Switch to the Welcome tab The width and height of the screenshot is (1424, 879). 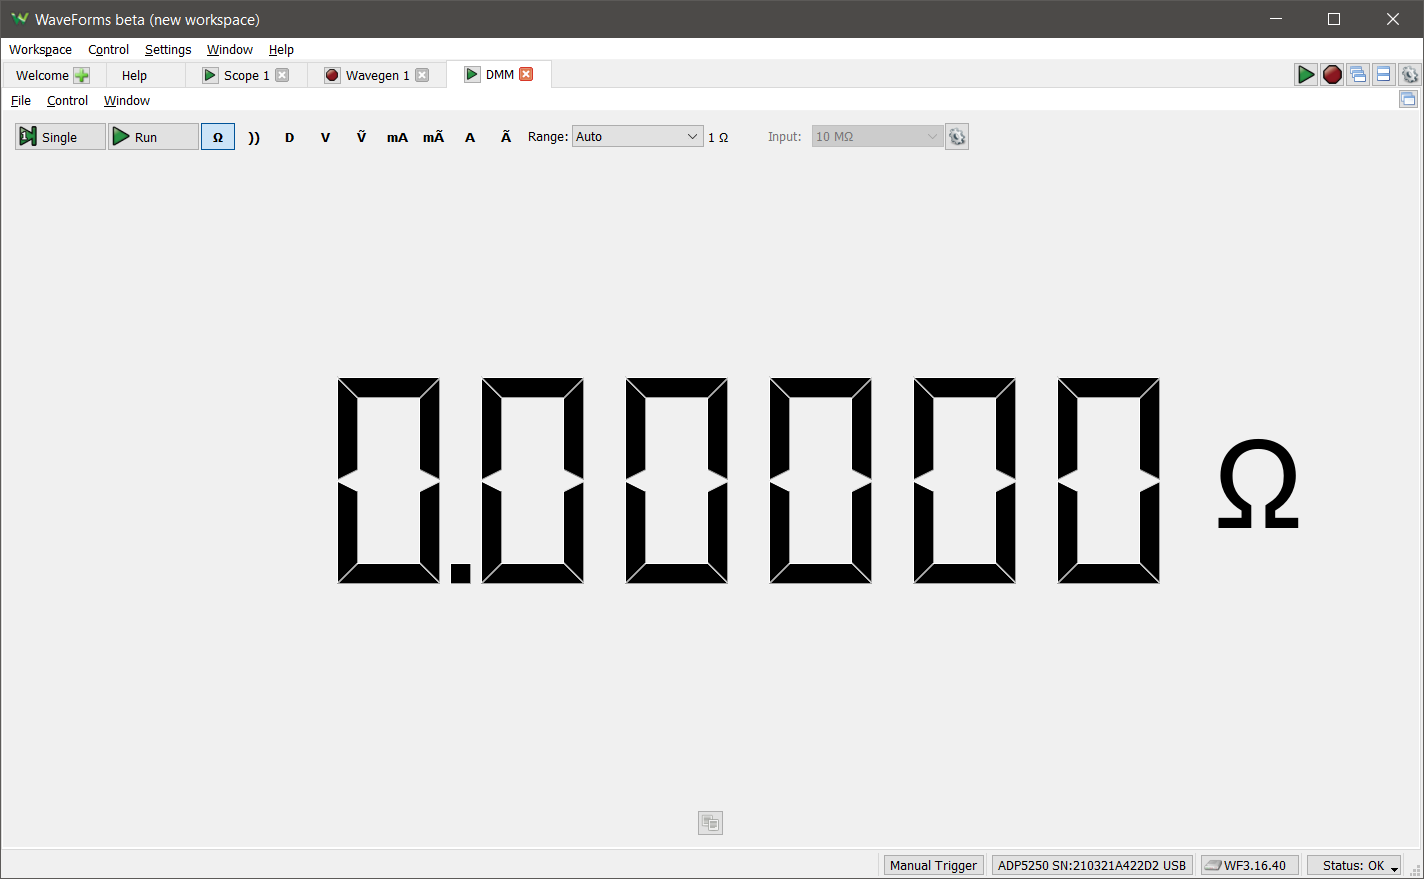42,75
